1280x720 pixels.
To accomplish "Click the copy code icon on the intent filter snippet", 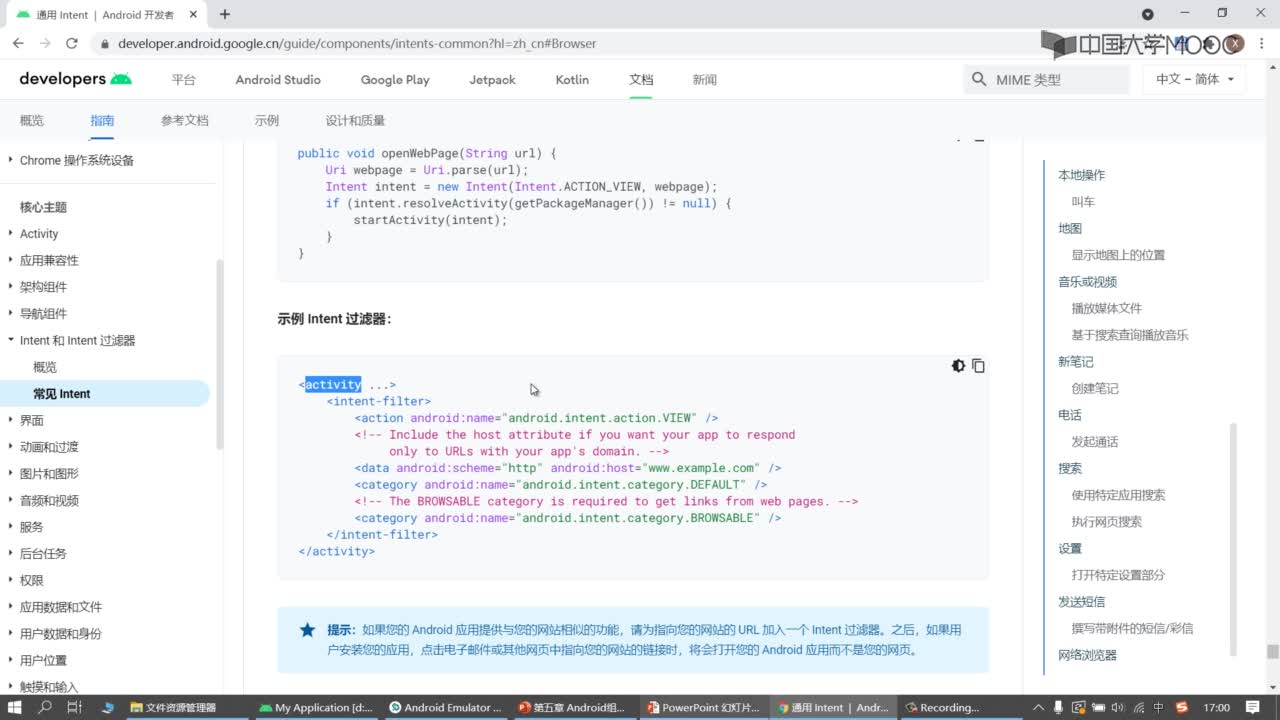I will click(x=978, y=366).
